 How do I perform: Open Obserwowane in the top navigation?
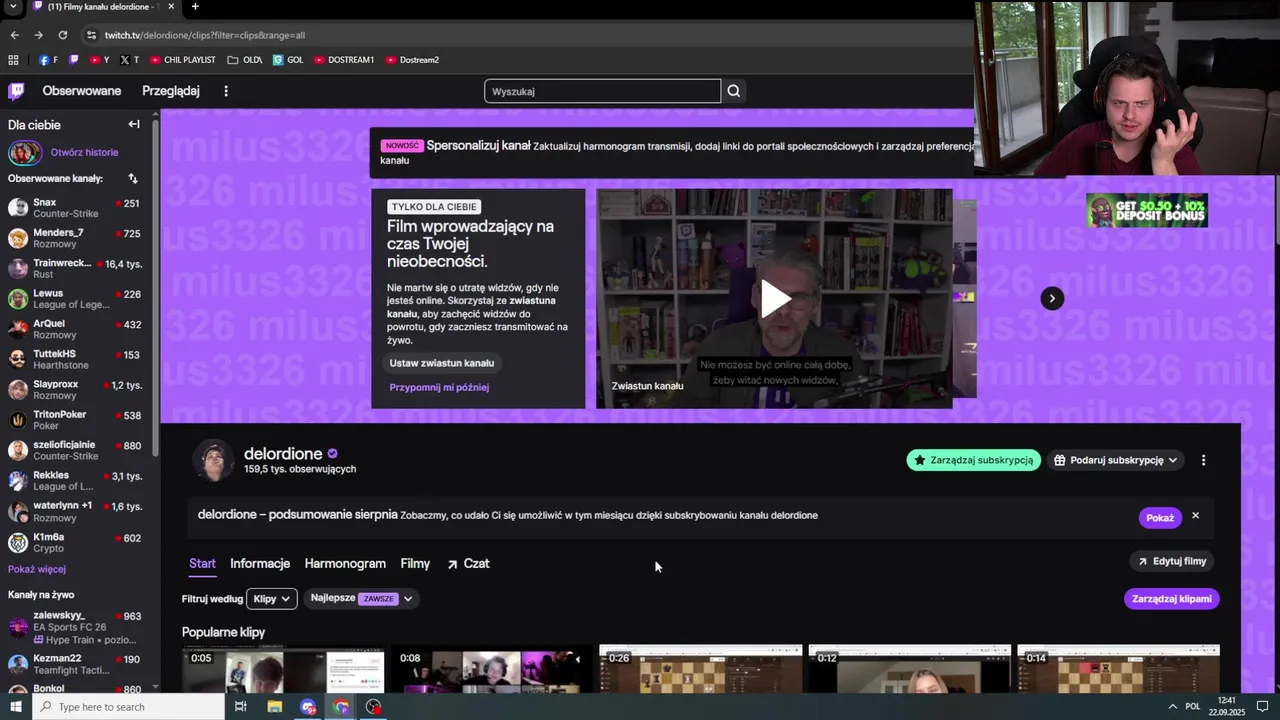click(x=82, y=91)
